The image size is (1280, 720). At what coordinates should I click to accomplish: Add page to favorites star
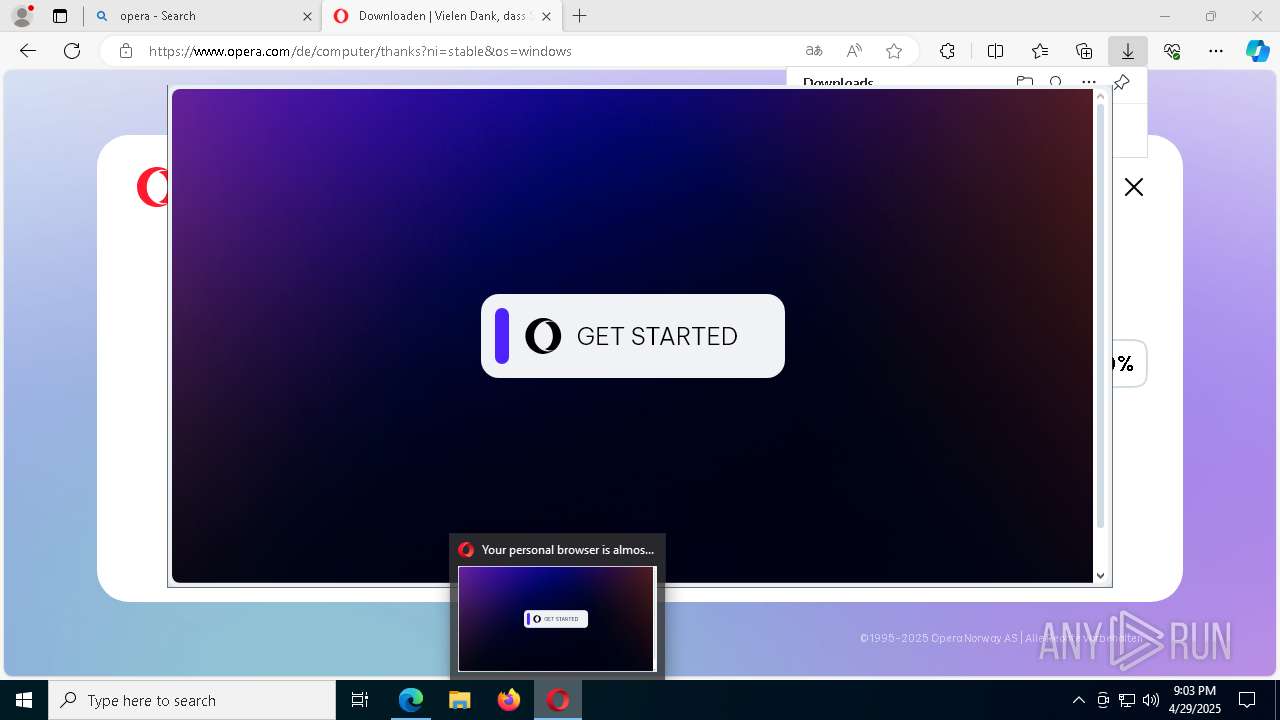894,51
